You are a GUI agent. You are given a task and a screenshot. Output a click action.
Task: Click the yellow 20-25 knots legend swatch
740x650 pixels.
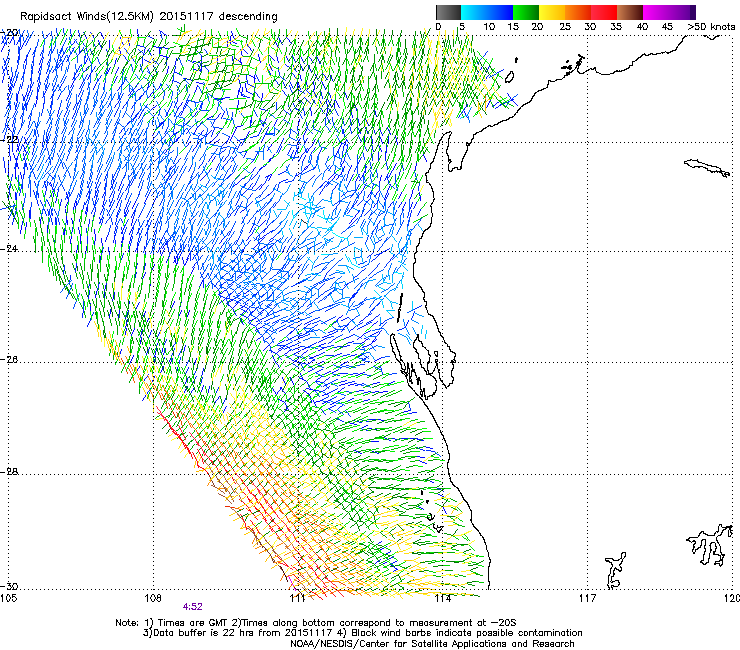click(552, 12)
